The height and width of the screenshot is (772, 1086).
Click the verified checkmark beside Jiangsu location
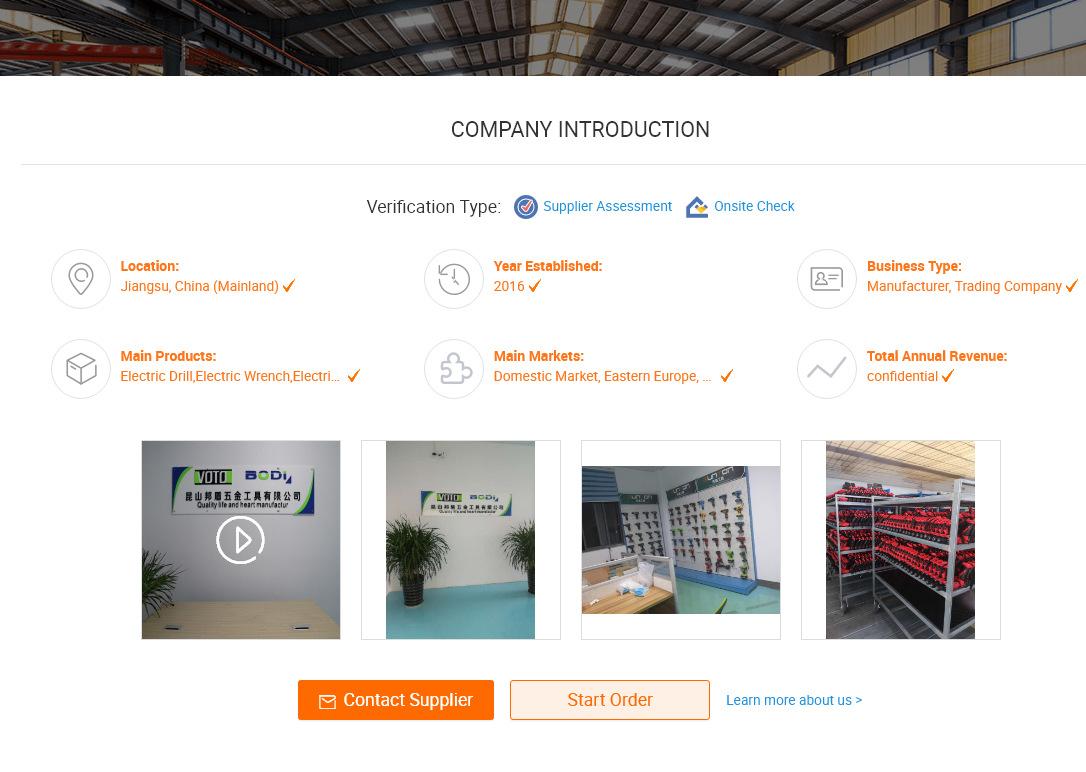click(x=289, y=286)
